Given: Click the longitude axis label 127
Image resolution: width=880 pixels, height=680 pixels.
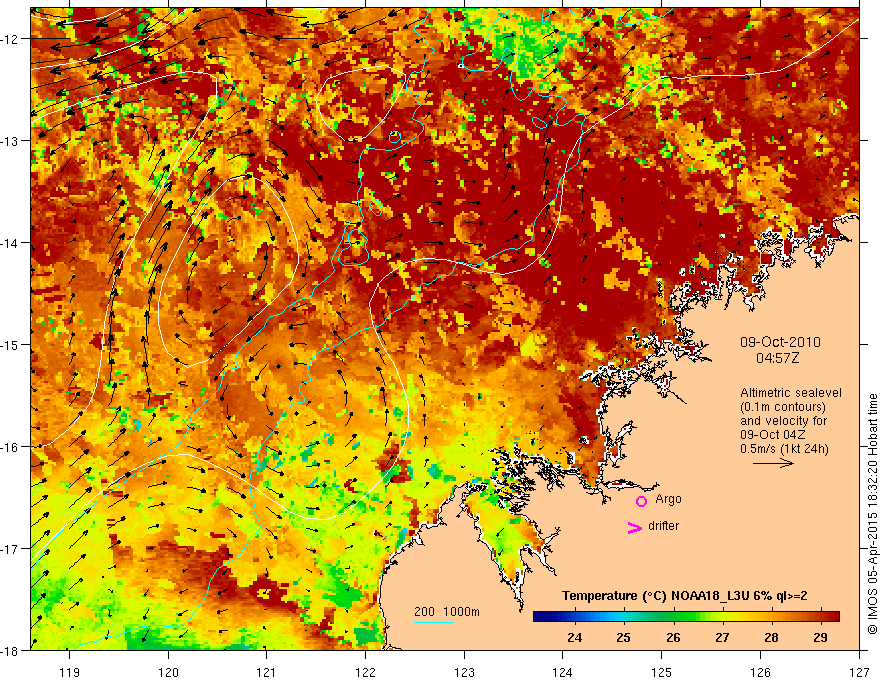Looking at the screenshot, I should [x=859, y=672].
